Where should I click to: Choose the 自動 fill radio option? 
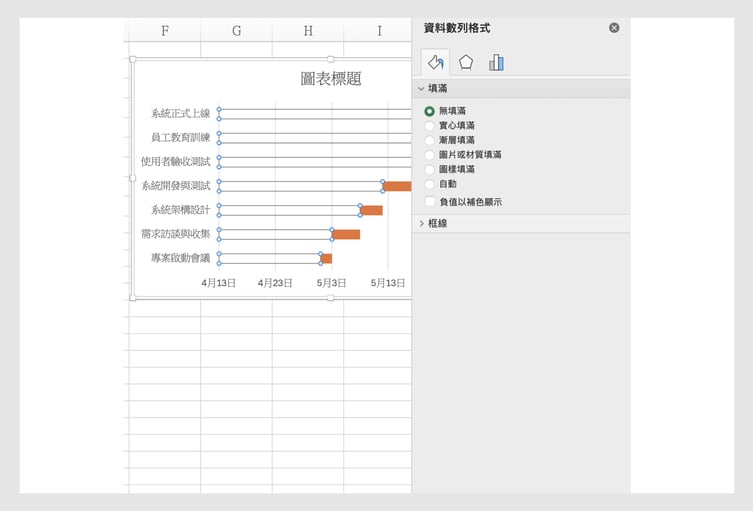(x=429, y=184)
